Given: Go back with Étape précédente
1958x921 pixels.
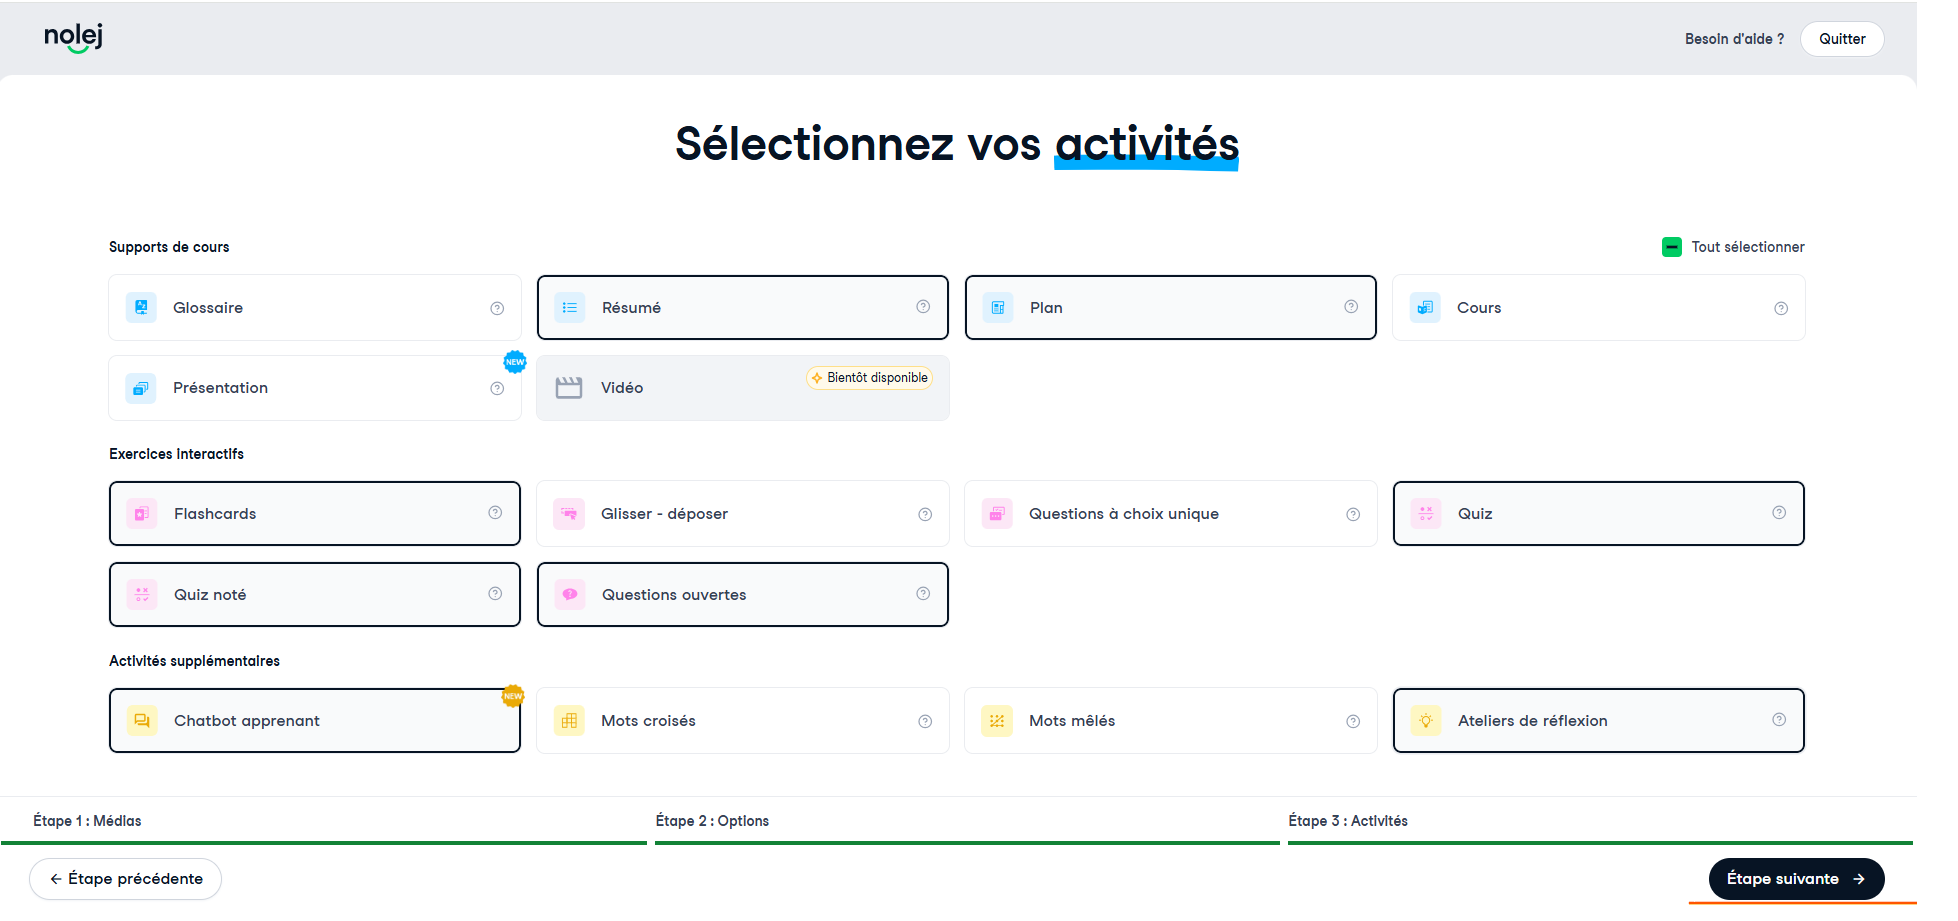Looking at the screenshot, I should pyautogui.click(x=126, y=879).
